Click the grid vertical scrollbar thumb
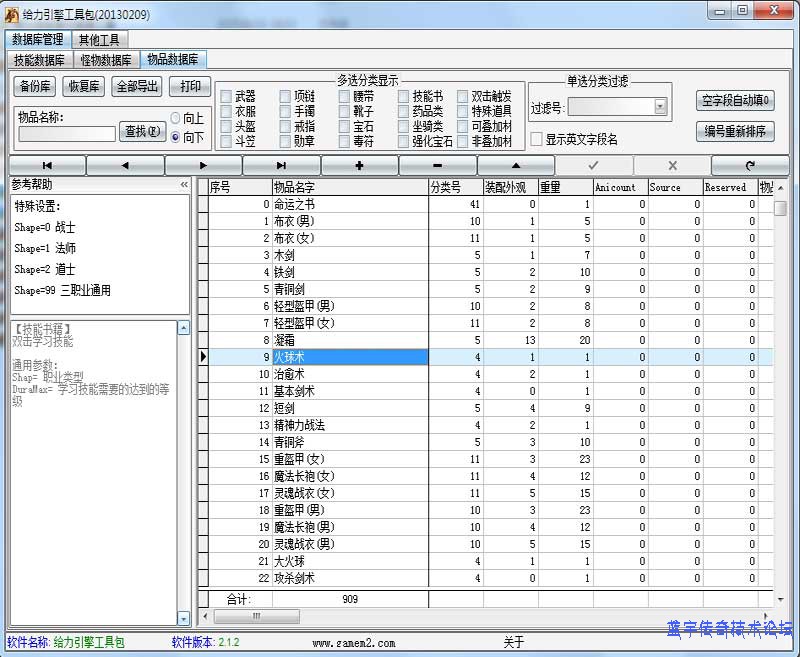The width and height of the screenshot is (800, 657). click(x=780, y=208)
